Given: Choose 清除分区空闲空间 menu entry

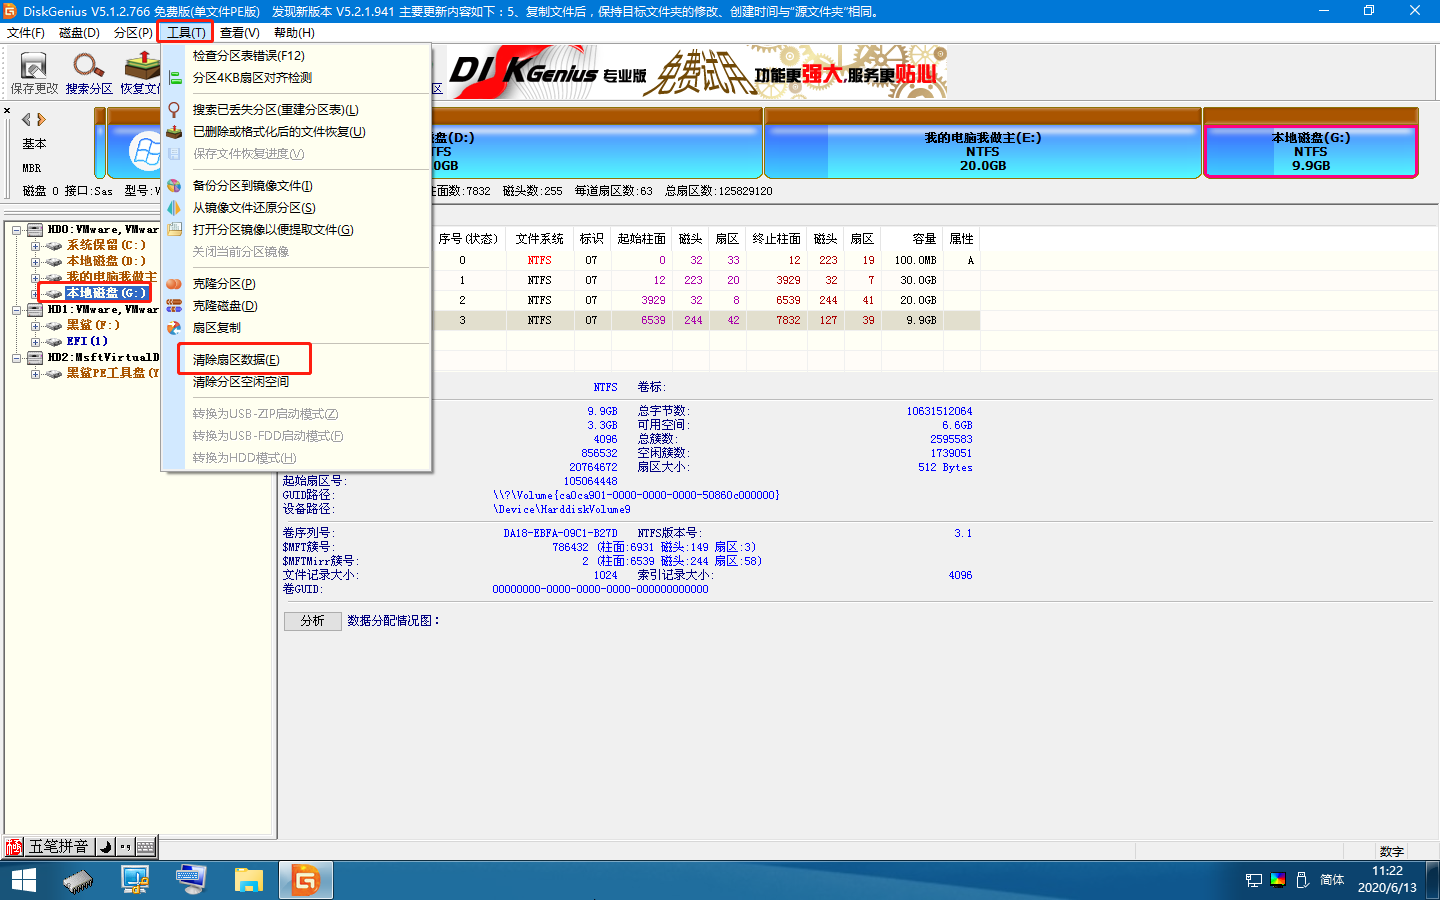Looking at the screenshot, I should (x=296, y=382).
